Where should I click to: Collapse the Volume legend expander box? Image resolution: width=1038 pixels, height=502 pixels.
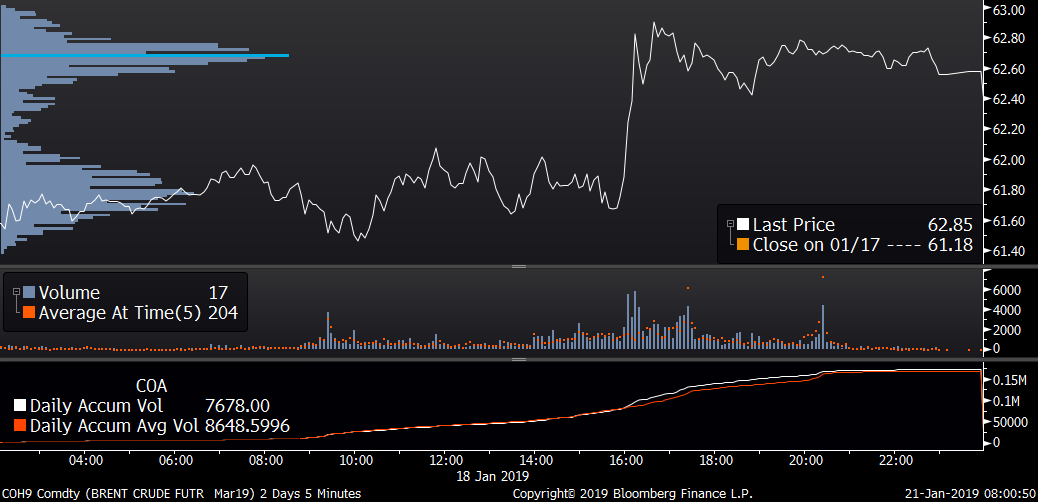[x=17, y=291]
